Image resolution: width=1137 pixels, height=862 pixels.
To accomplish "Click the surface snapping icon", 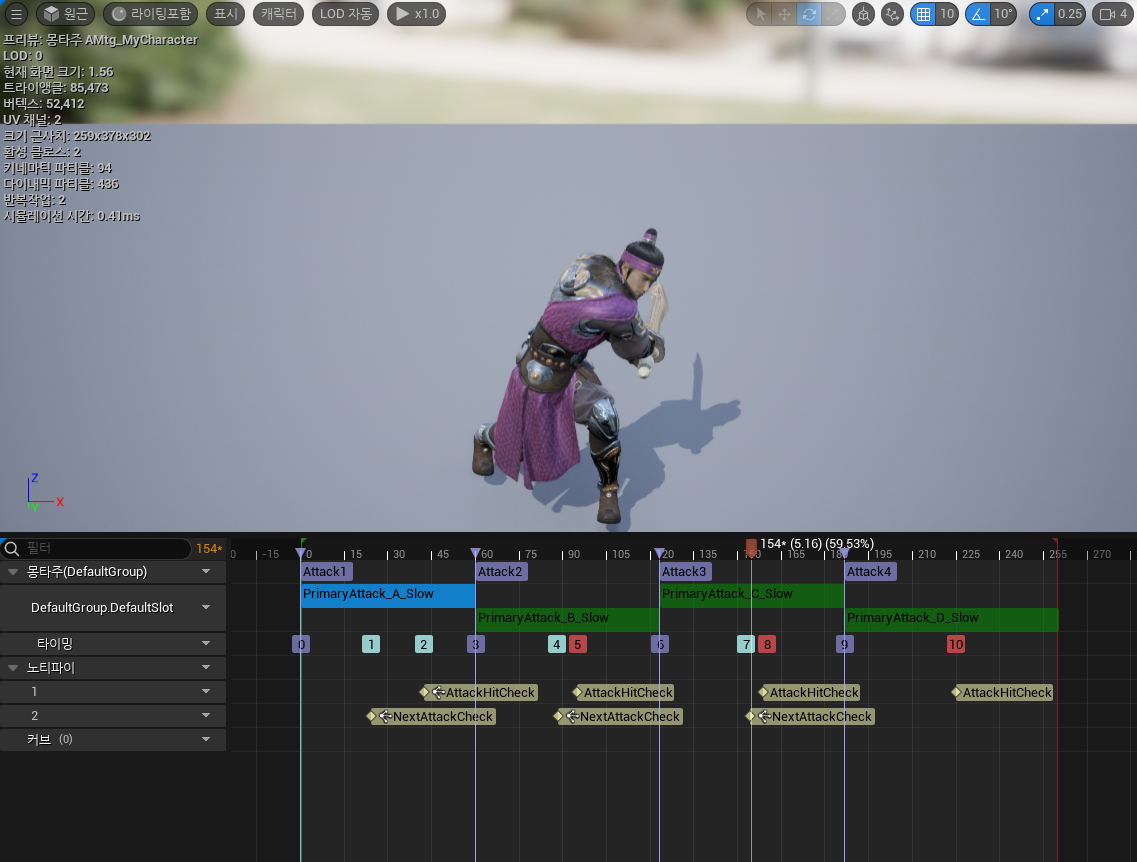I will point(892,14).
